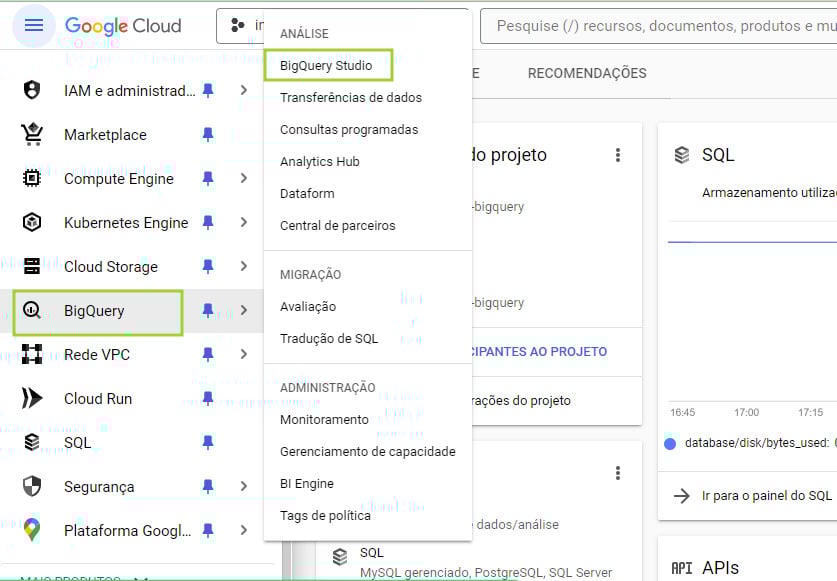Expand IAM e administrador submenu arrow
837x581 pixels.
tap(244, 90)
